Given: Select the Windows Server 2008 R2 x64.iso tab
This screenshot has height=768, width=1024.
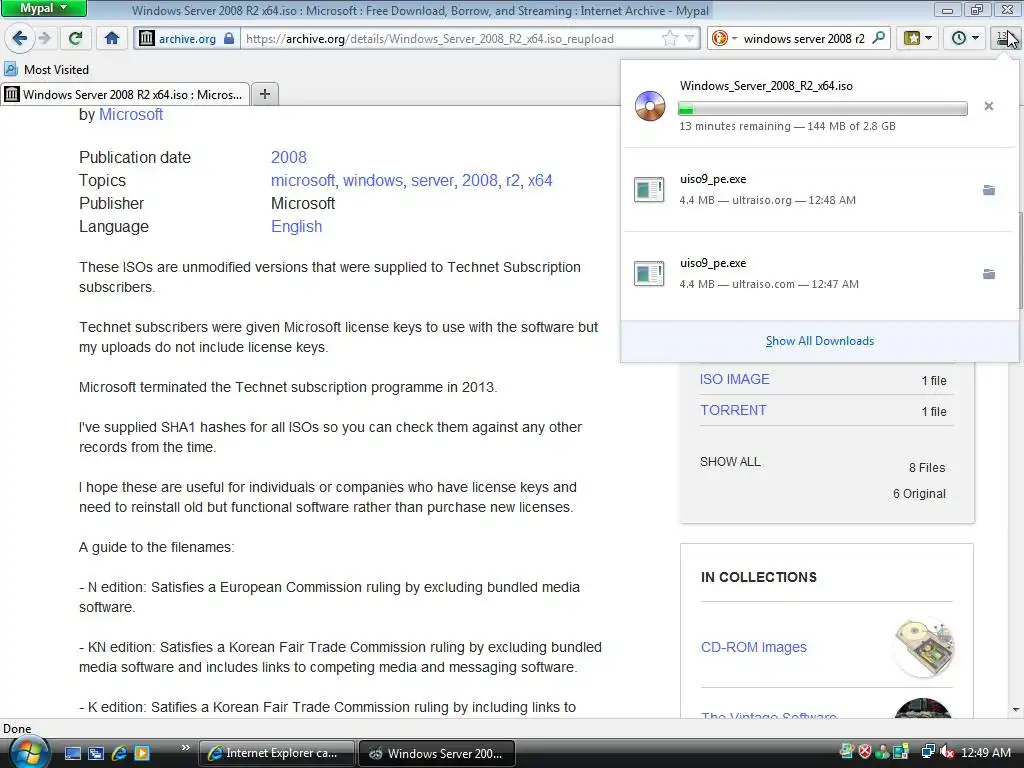Looking at the screenshot, I should (x=125, y=95).
